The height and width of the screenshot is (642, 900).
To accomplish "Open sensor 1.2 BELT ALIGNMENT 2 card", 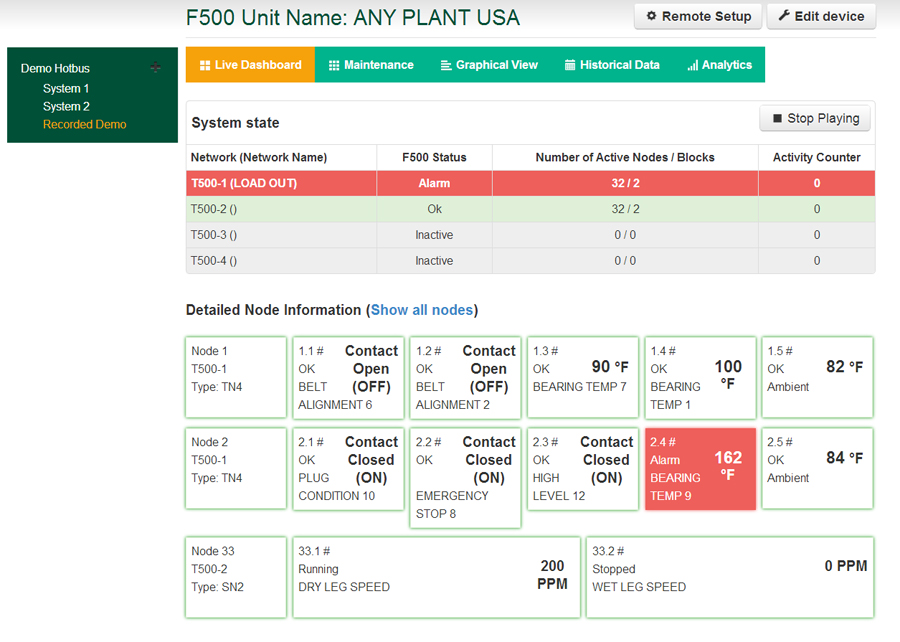I will pyautogui.click(x=465, y=378).
